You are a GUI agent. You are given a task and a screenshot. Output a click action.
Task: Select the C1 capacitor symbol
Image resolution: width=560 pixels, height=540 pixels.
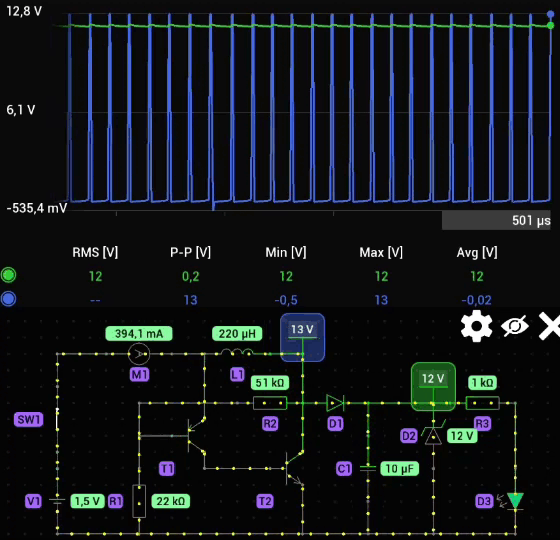click(368, 468)
